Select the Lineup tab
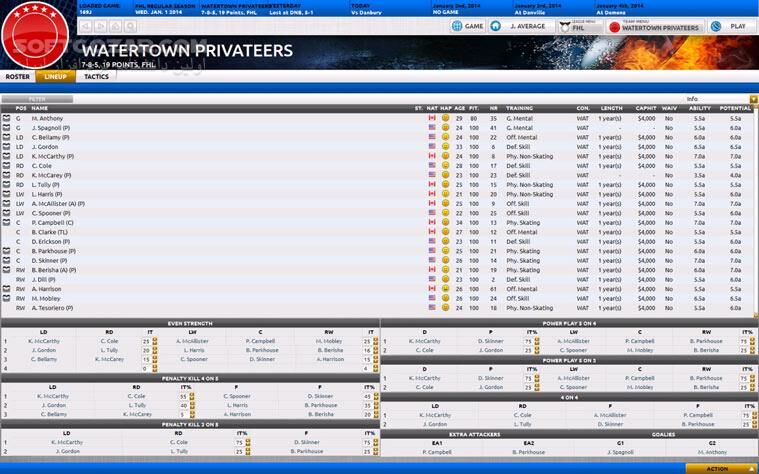Image resolution: width=759 pixels, height=474 pixels. coord(55,76)
